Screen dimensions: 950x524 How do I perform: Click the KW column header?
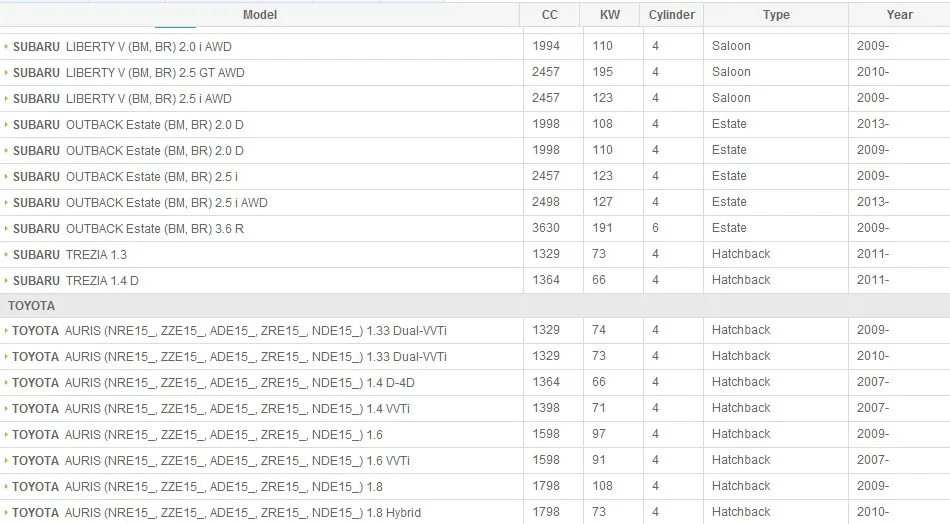tap(610, 15)
